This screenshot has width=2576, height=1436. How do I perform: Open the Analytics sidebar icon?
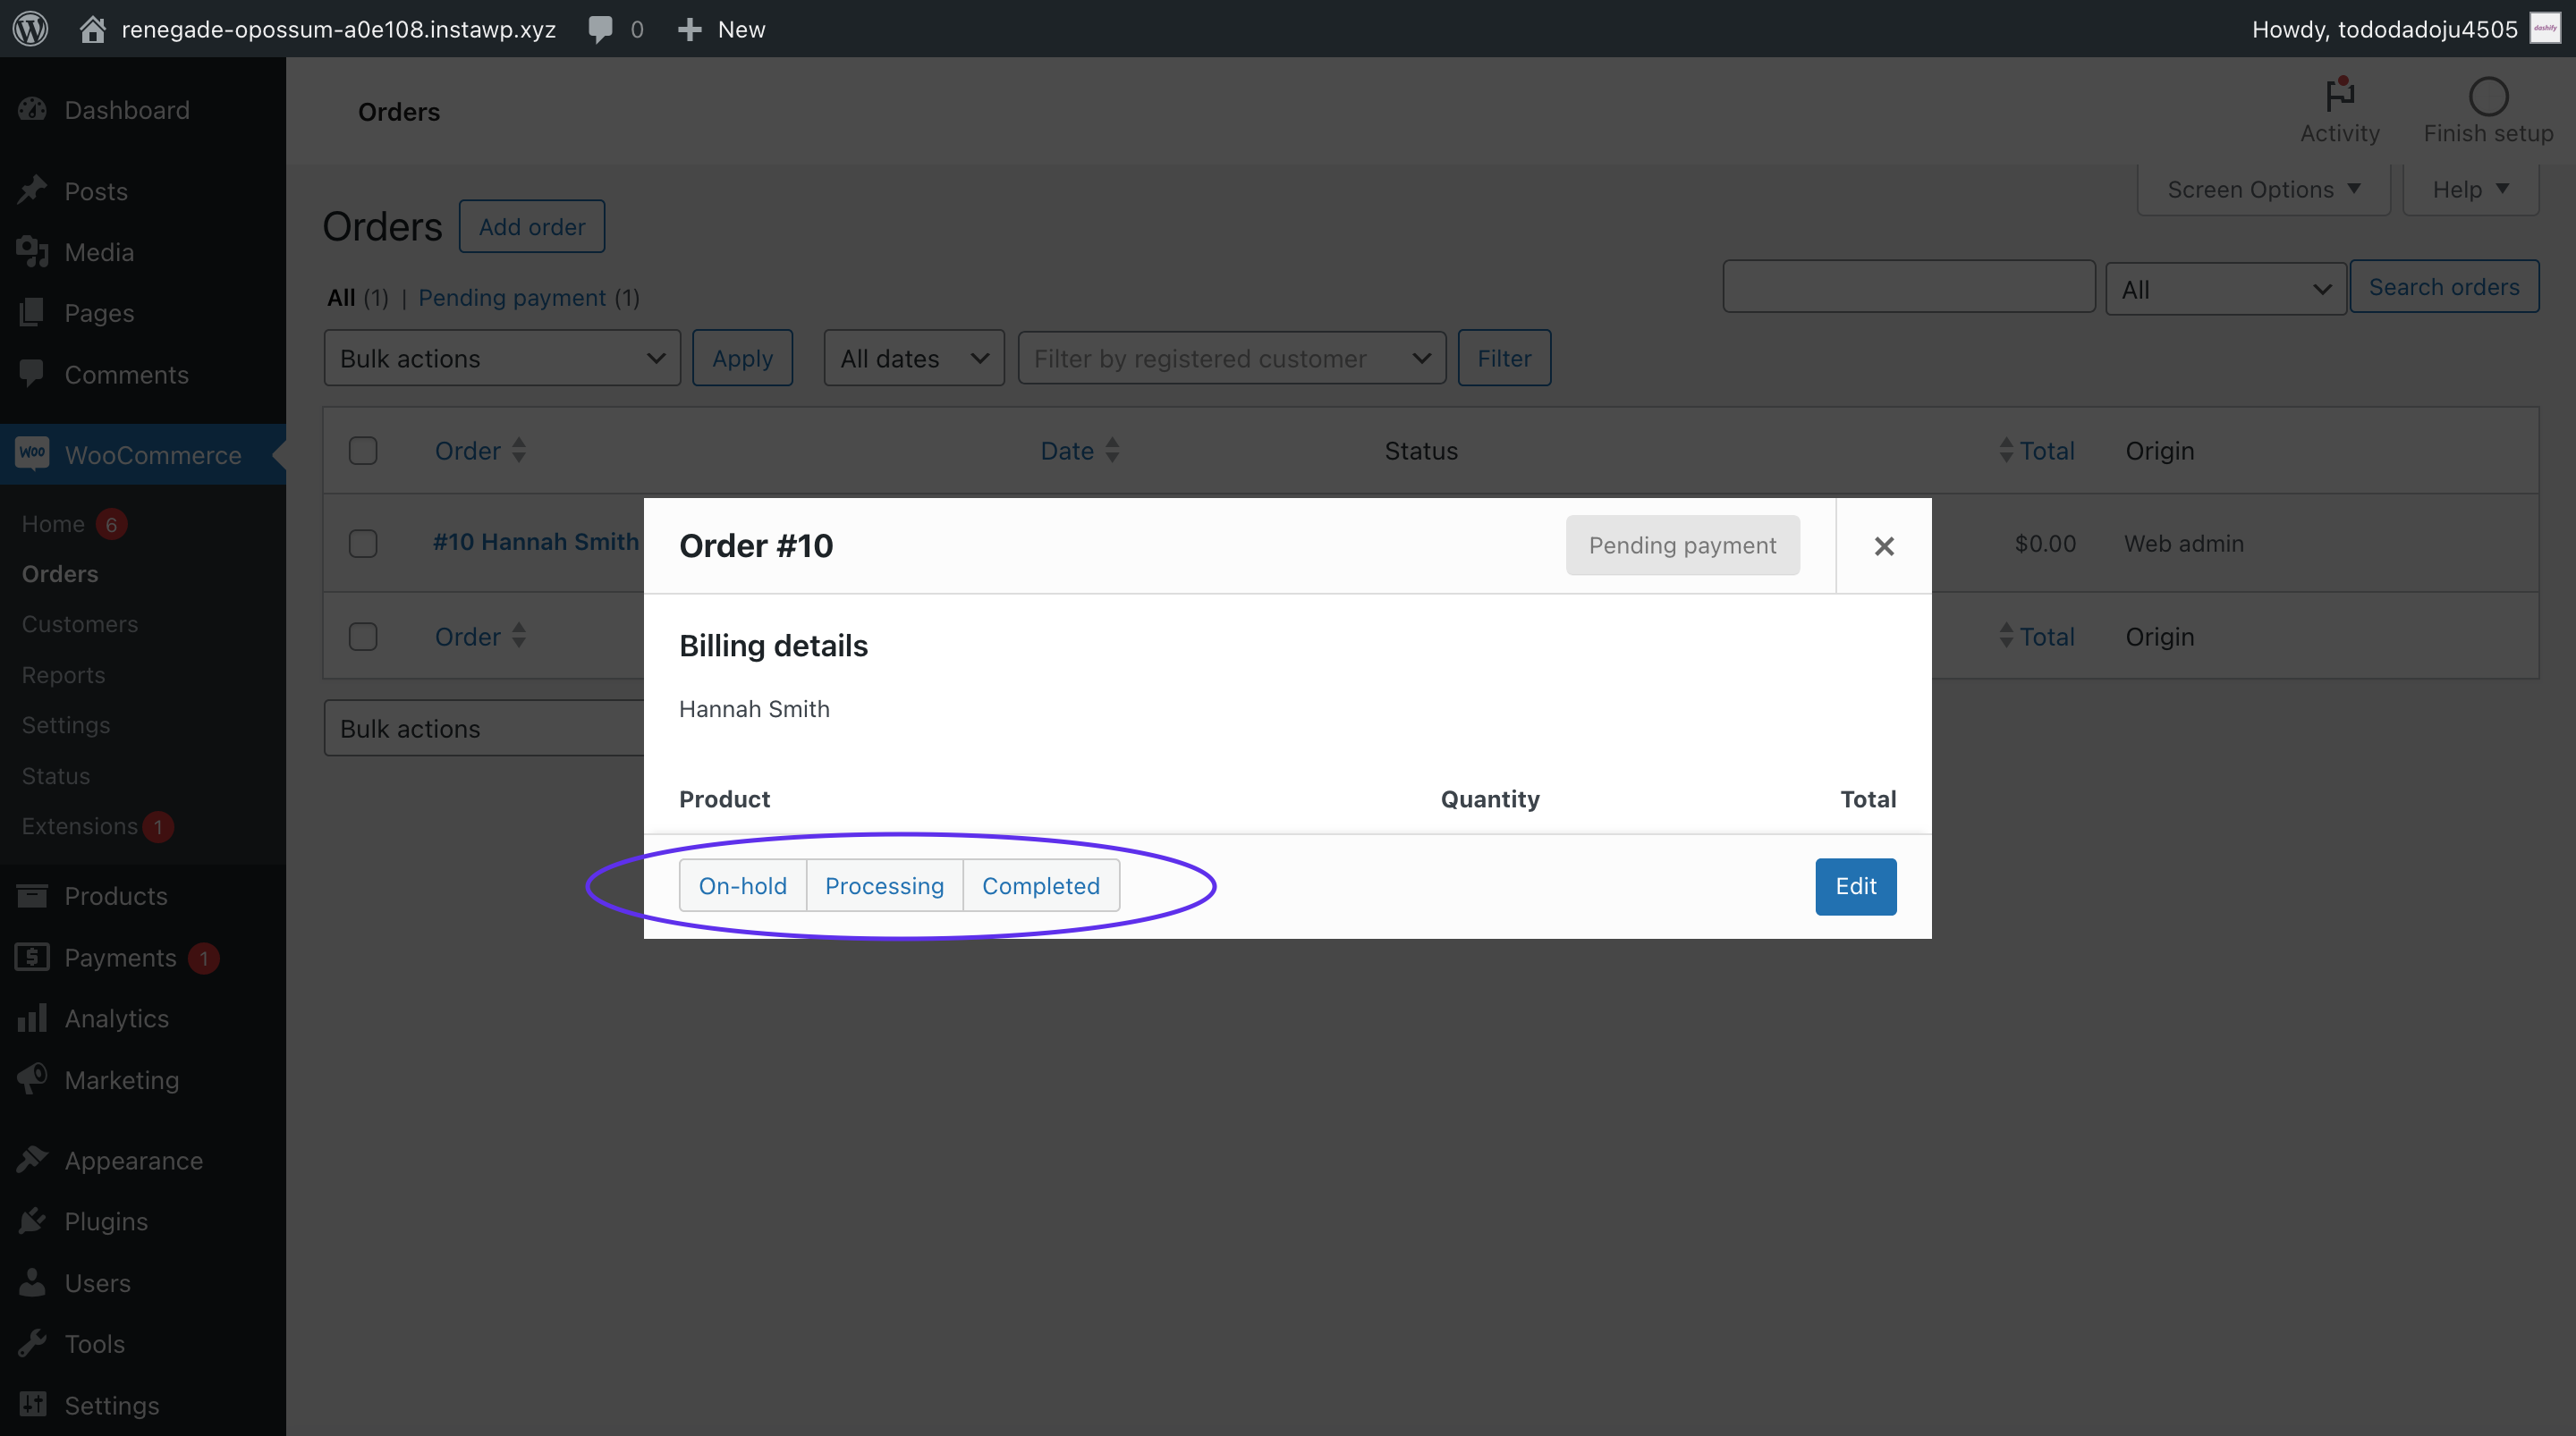tap(33, 1018)
